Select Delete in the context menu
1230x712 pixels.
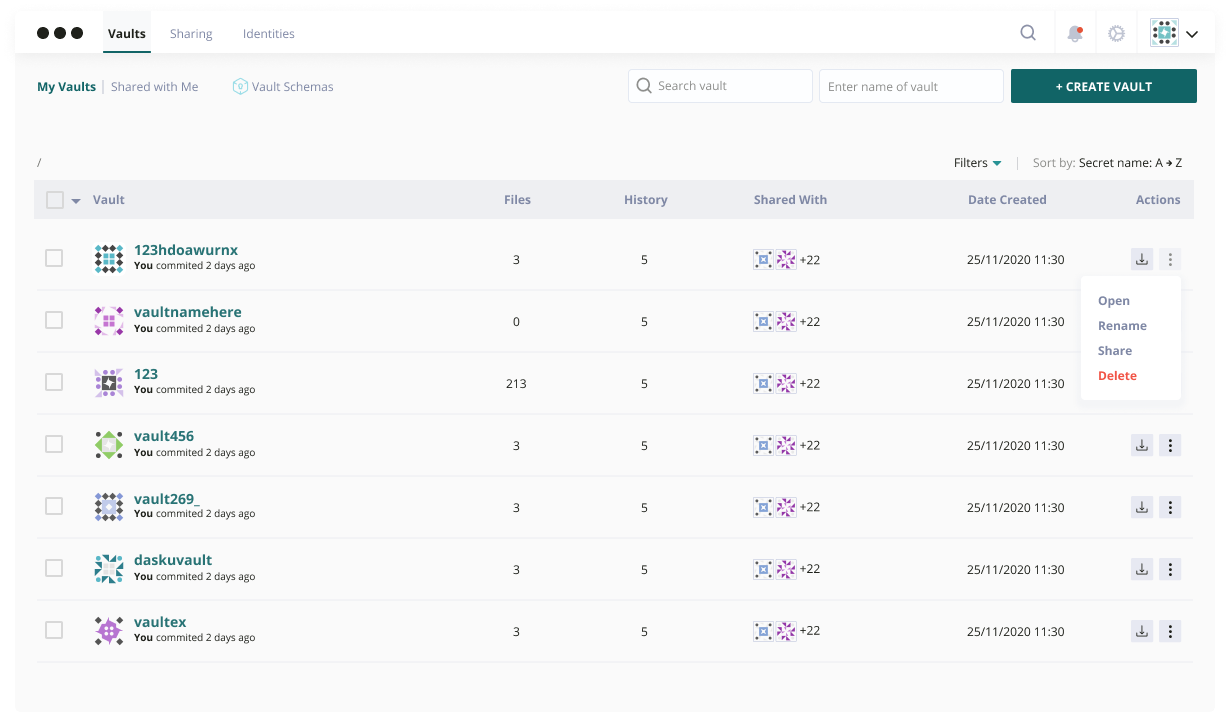(x=1117, y=376)
